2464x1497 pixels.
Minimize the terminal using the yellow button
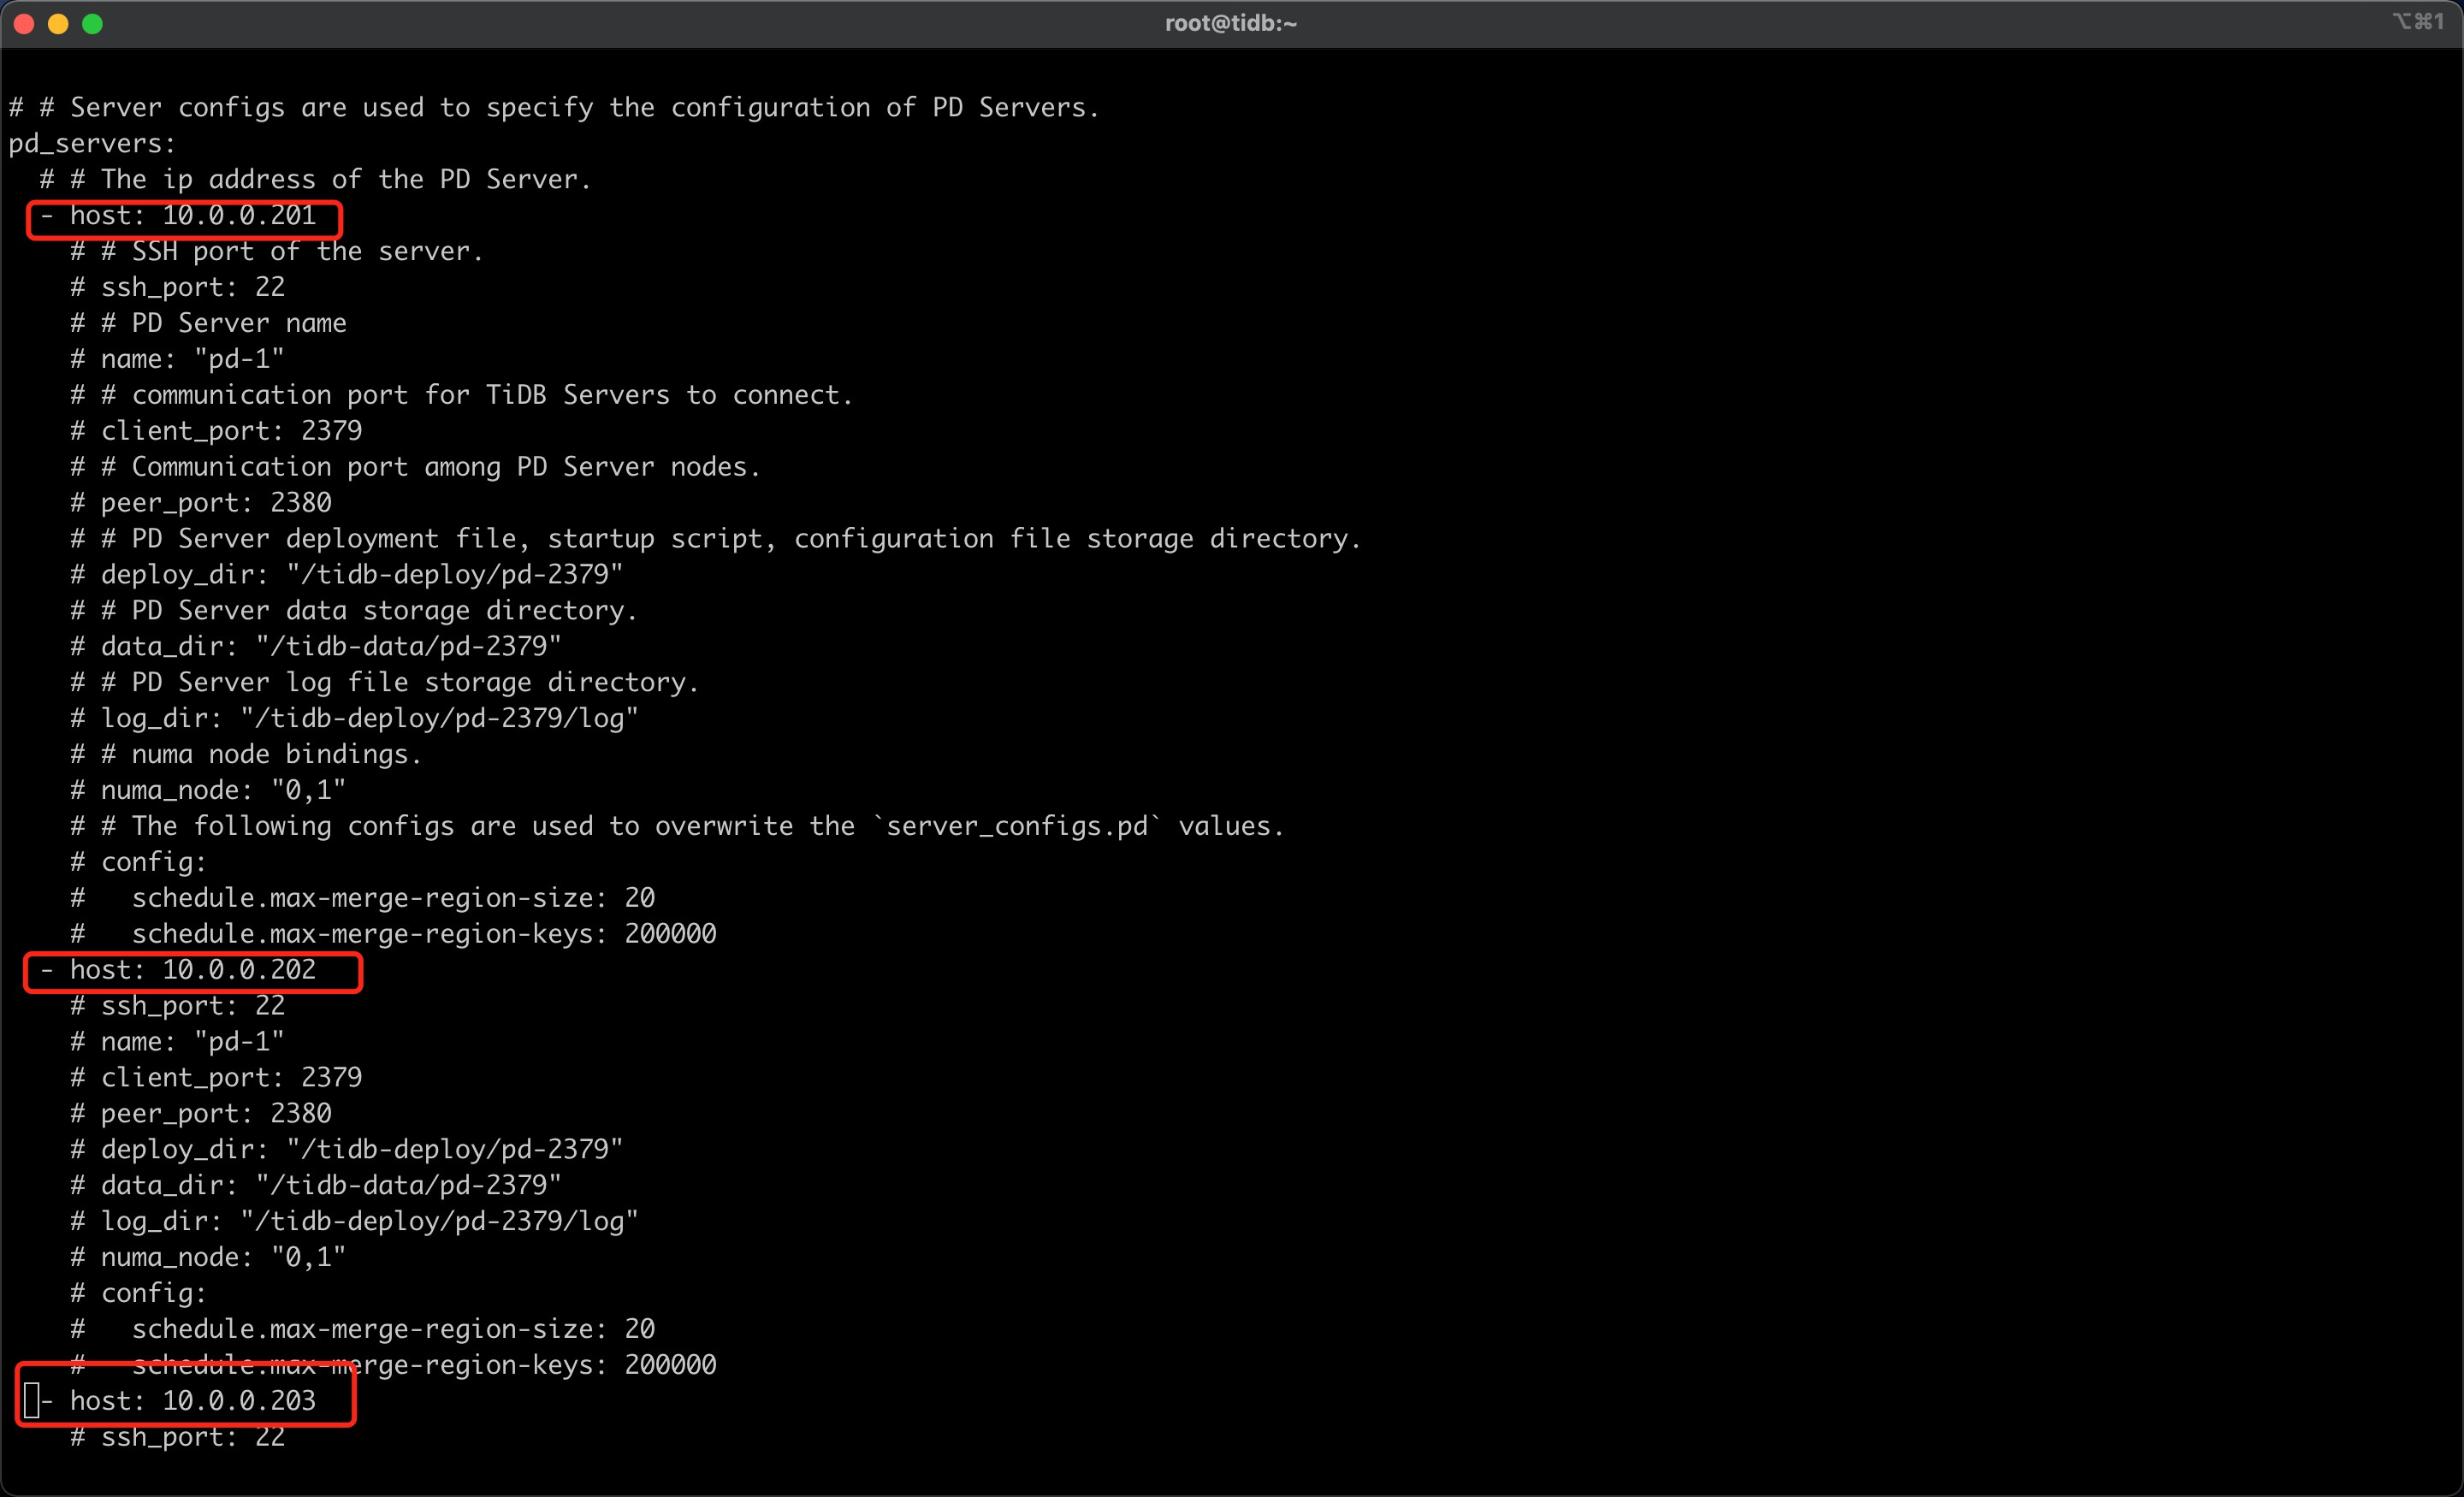click(x=59, y=24)
